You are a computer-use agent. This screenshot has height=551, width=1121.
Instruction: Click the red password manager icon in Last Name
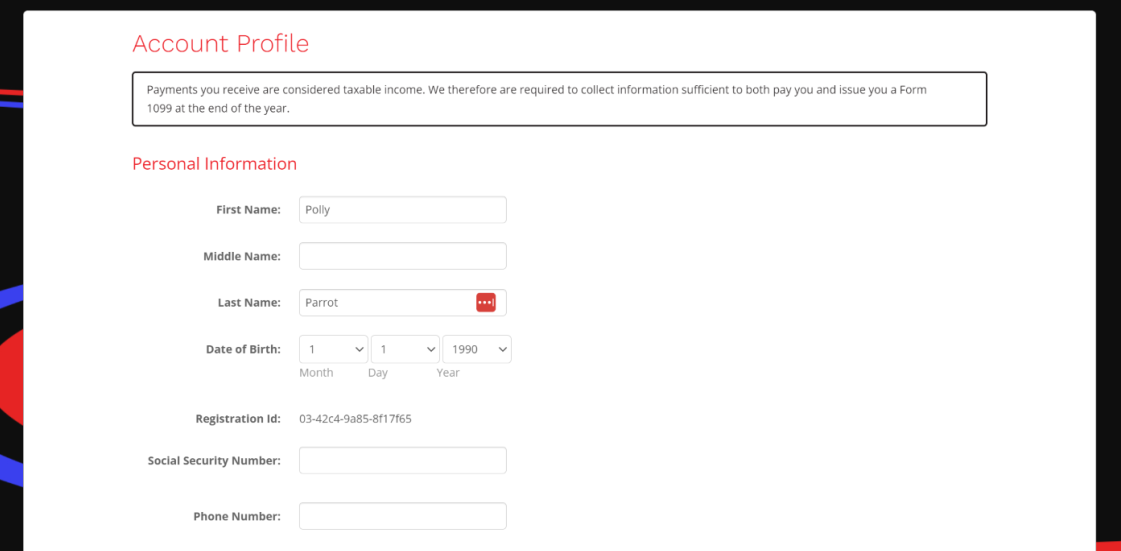[486, 302]
